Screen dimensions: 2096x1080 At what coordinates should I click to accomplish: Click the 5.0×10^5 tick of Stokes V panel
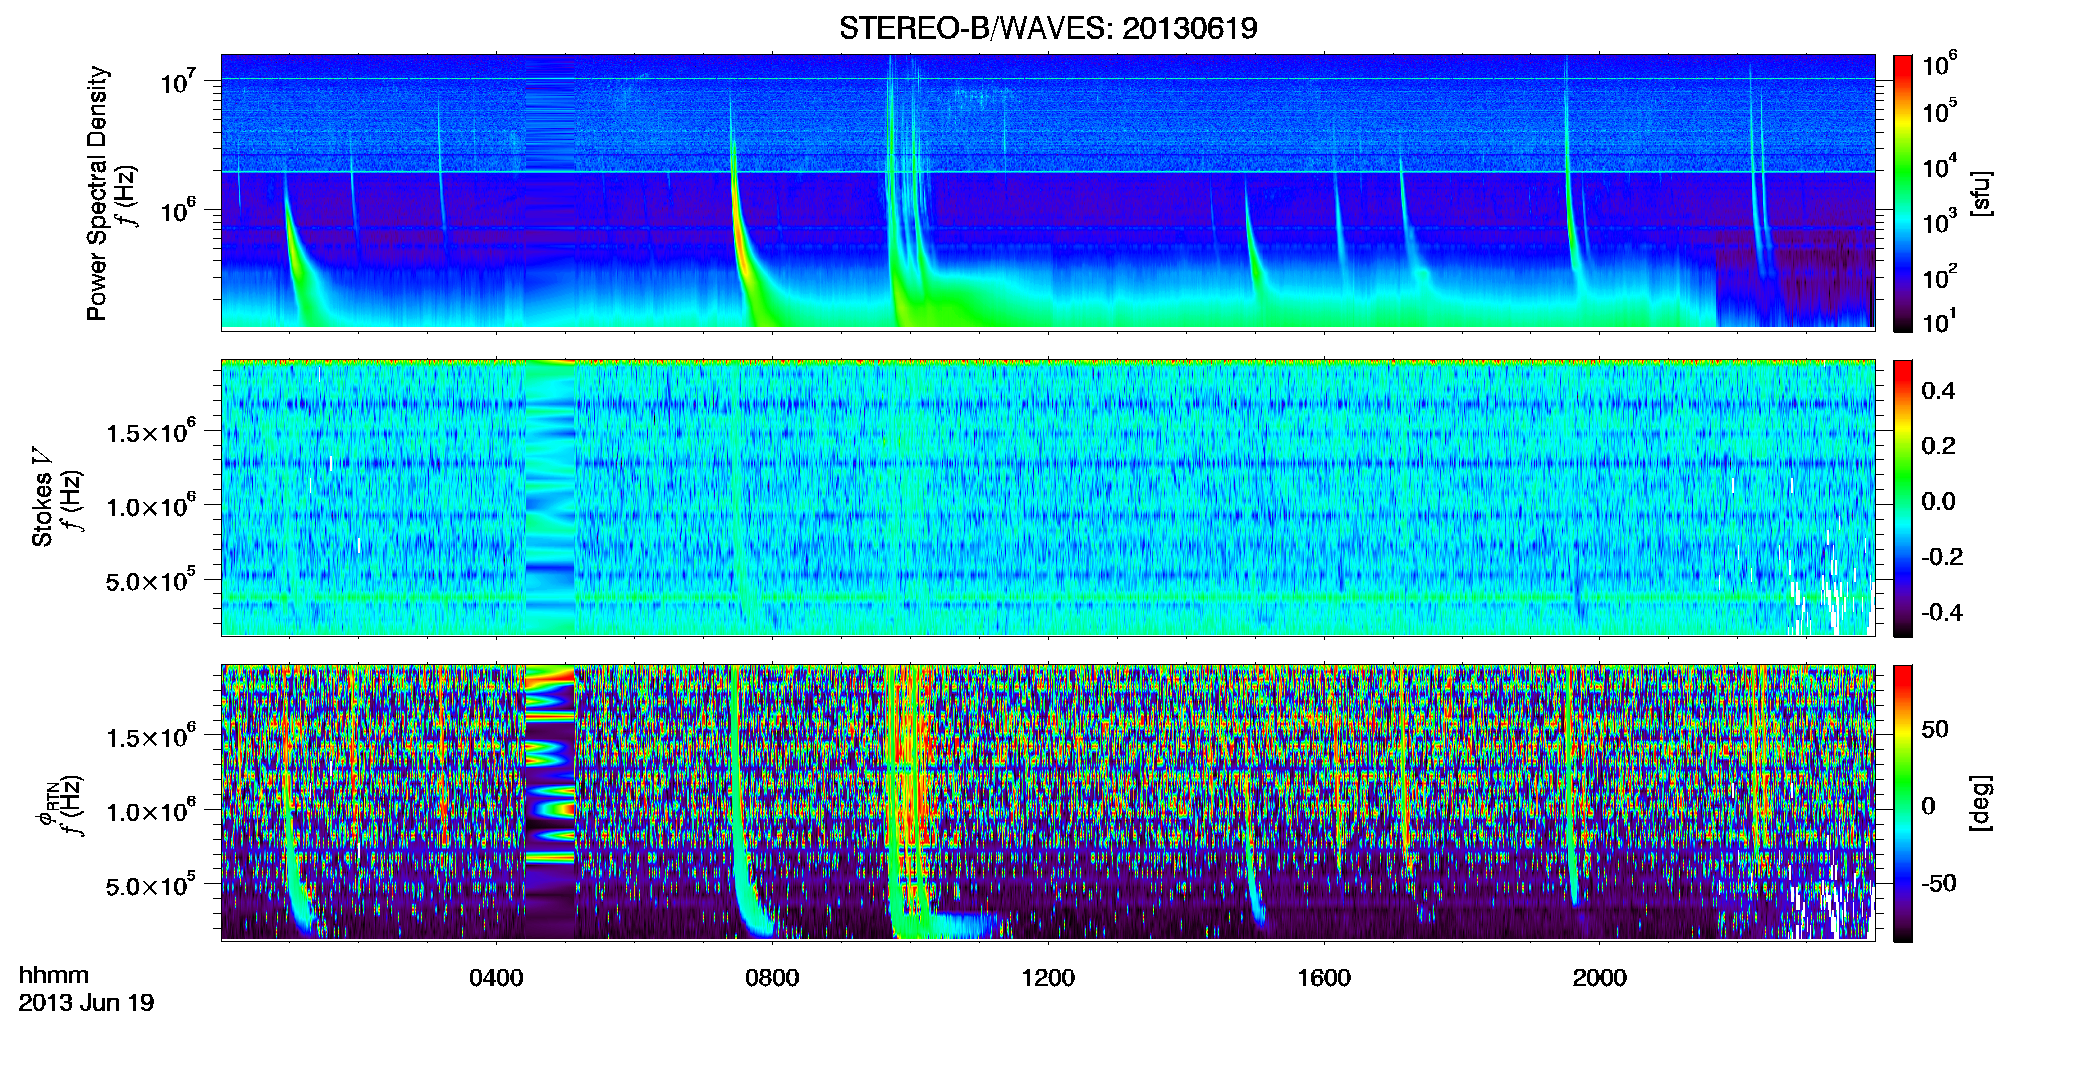tap(151, 581)
